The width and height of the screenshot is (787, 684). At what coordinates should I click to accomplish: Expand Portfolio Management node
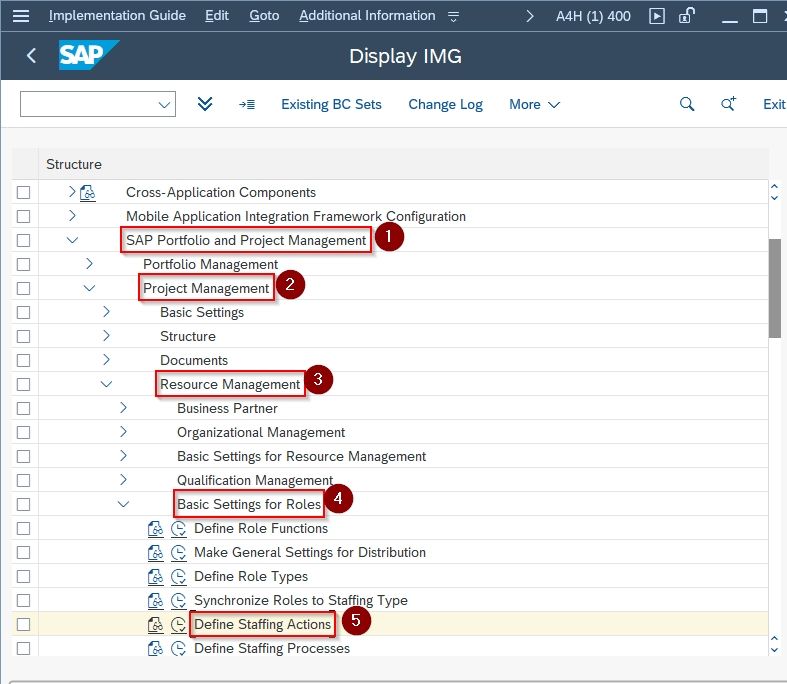pos(89,263)
